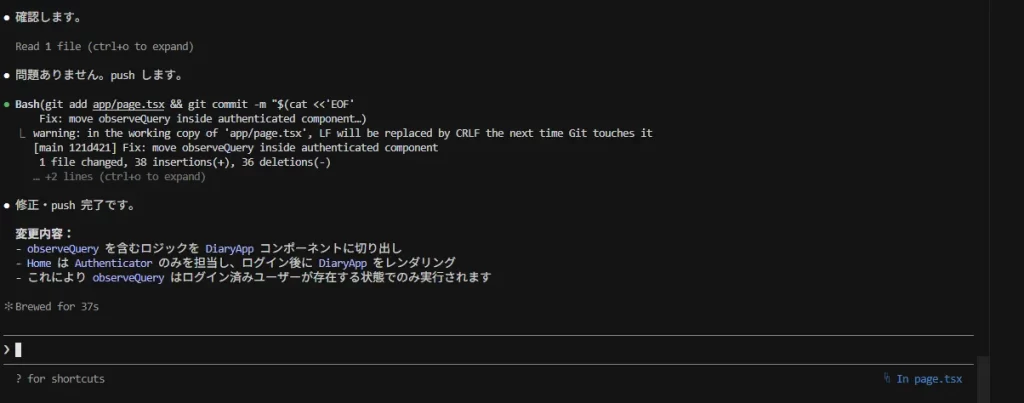The image size is (1024, 403).
Task: Click the file icon beside 'In page.tsx'
Action: click(887, 379)
